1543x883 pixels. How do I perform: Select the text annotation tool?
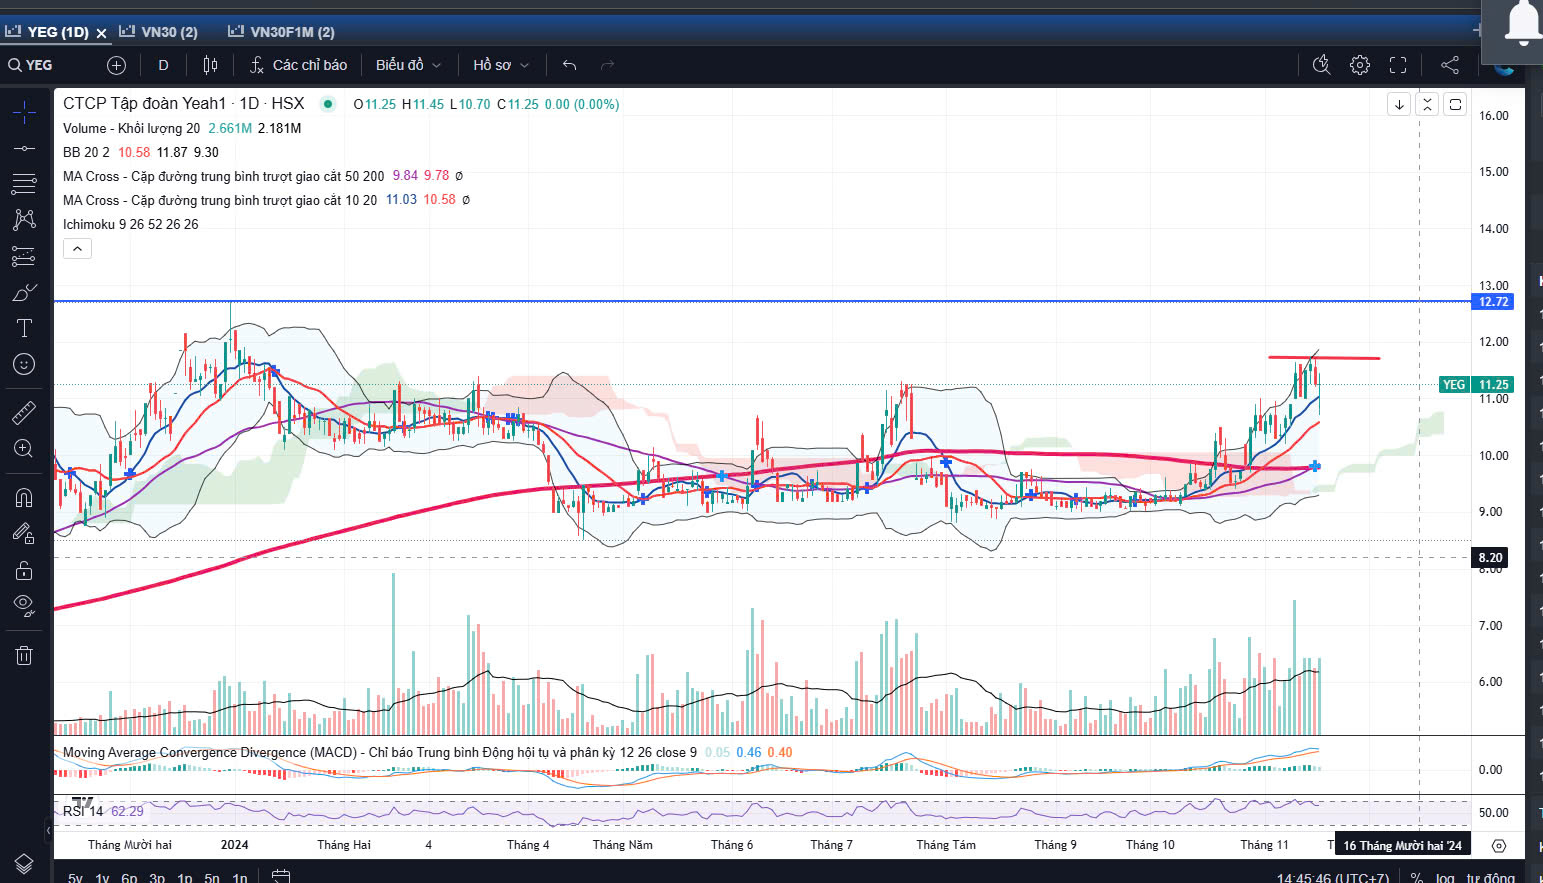click(24, 328)
